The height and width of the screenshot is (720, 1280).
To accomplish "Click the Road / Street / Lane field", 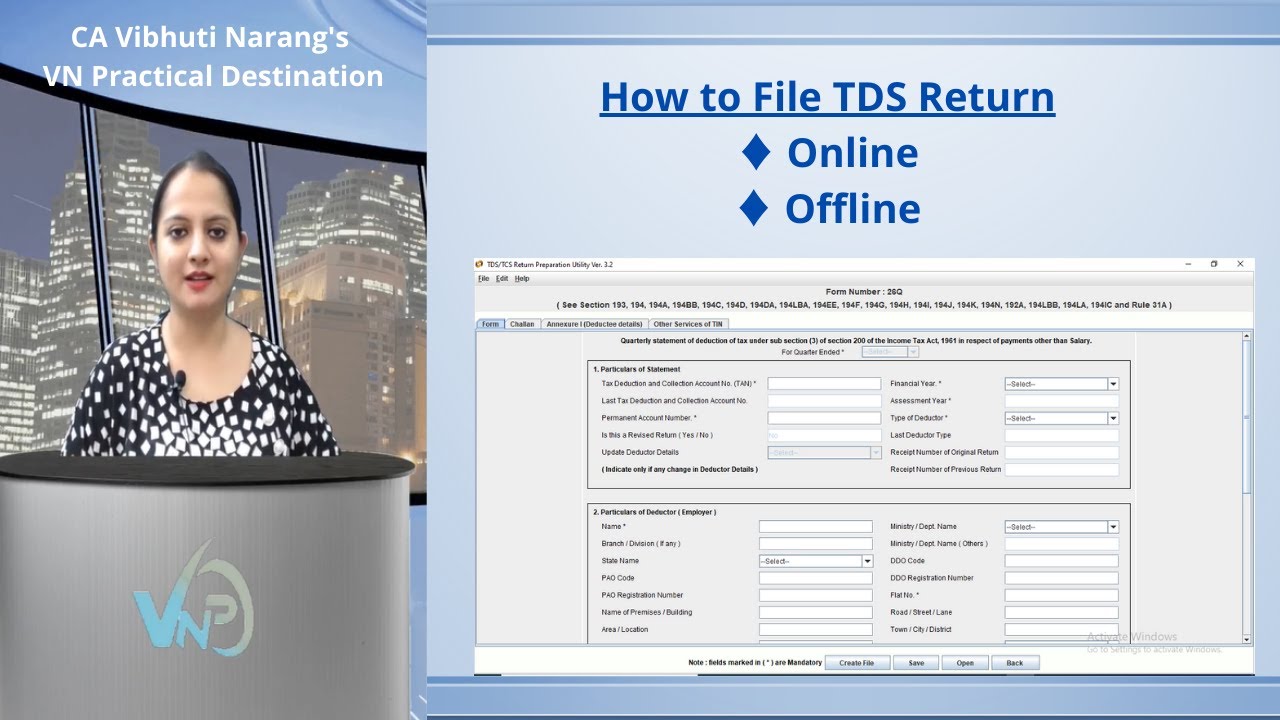I will (1061, 612).
